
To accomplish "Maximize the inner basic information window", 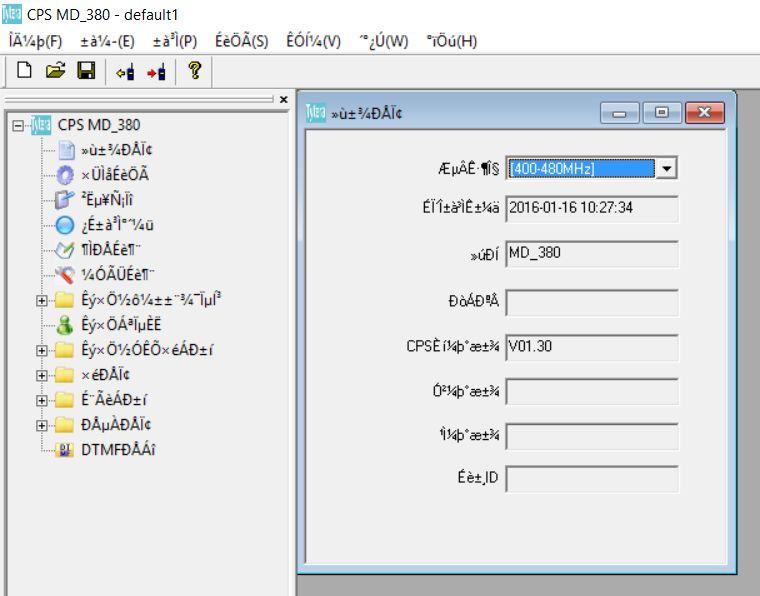I will tap(662, 113).
